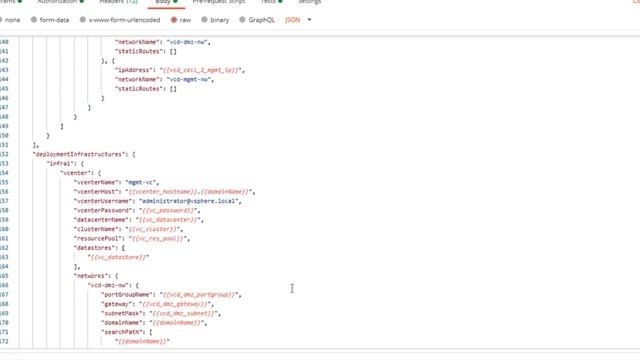
Task: Click the {{vc_res_pool}} variable
Action: click(158, 239)
